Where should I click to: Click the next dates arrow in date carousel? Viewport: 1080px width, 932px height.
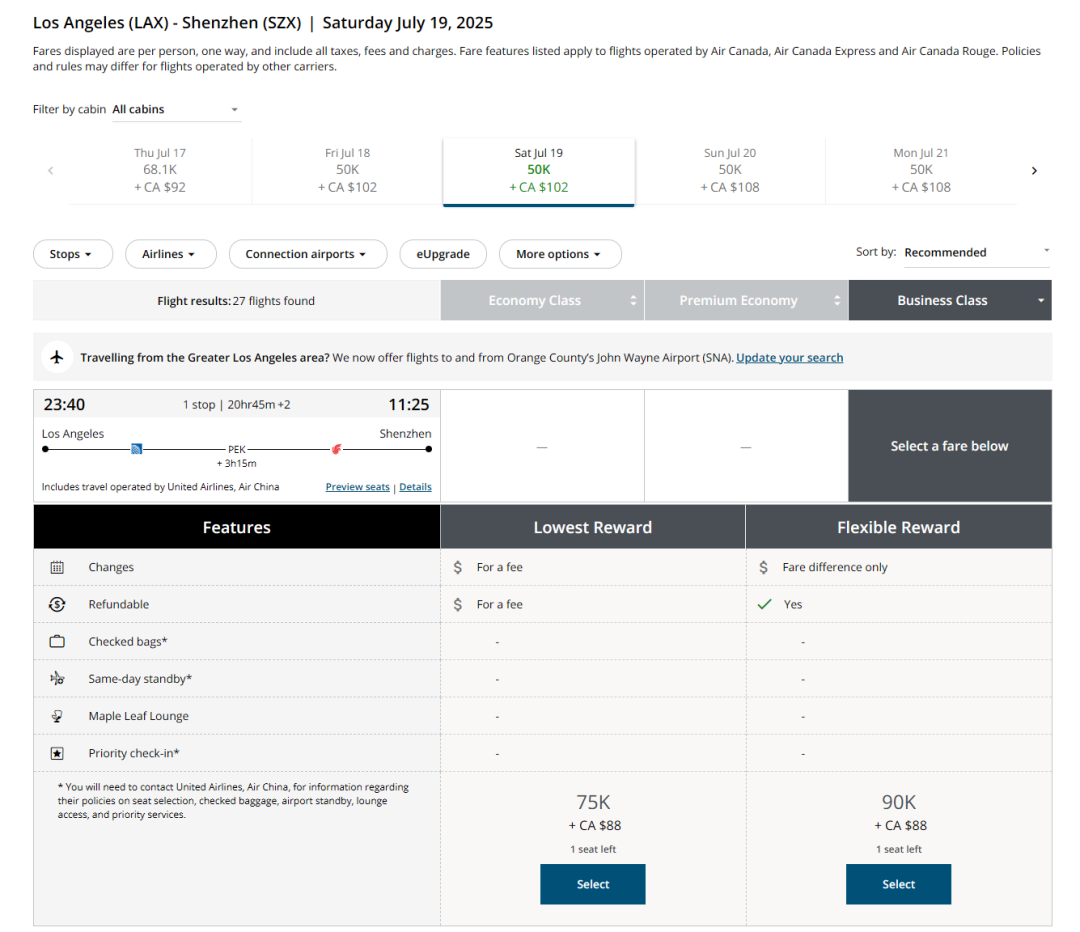click(1034, 171)
